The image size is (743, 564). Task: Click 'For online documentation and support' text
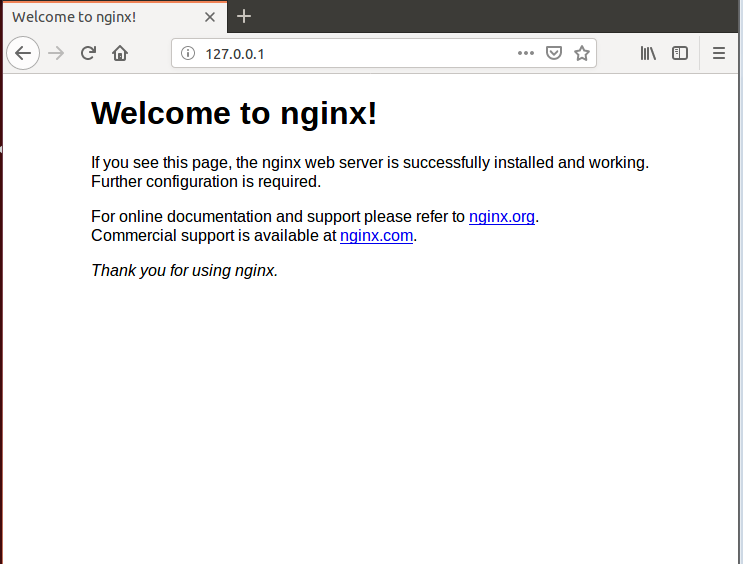coord(226,217)
